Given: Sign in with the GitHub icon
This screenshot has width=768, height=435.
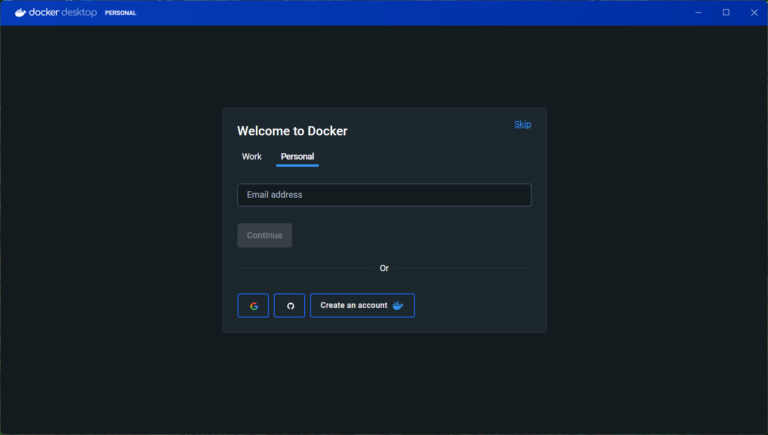Looking at the screenshot, I should [289, 306].
